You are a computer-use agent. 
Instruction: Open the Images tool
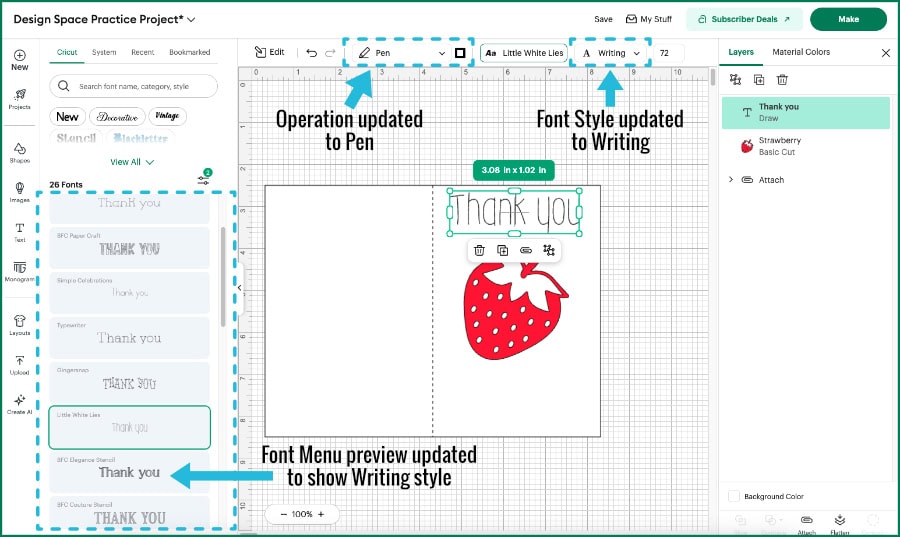point(20,192)
